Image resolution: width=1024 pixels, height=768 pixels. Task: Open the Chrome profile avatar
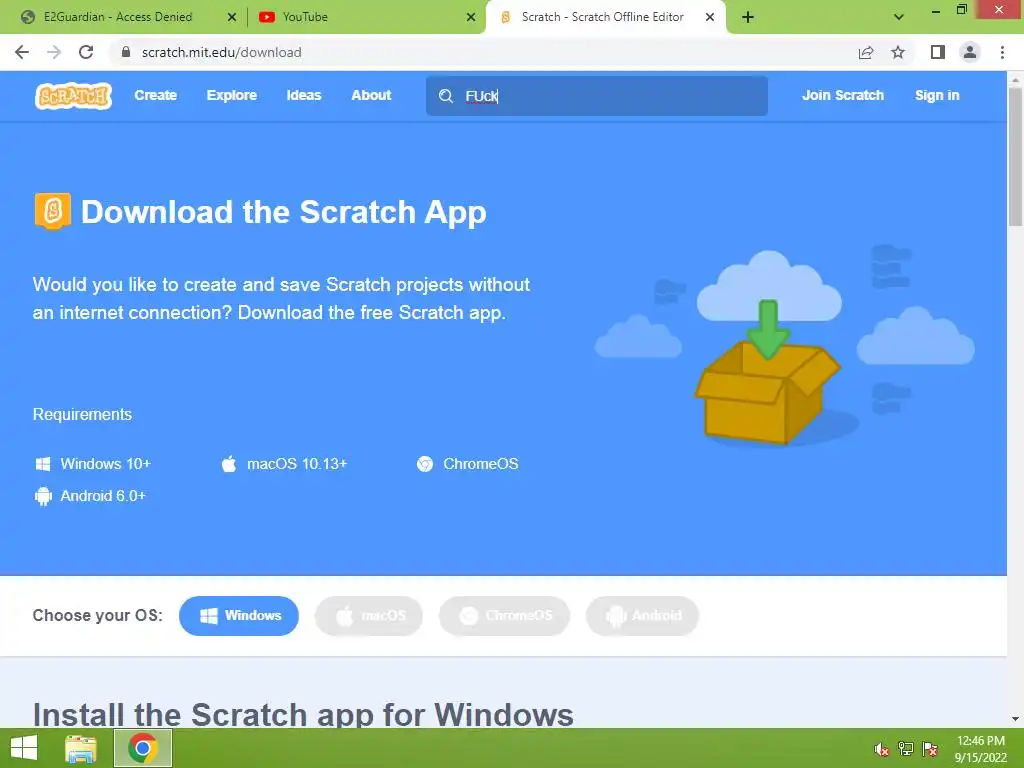pos(970,52)
